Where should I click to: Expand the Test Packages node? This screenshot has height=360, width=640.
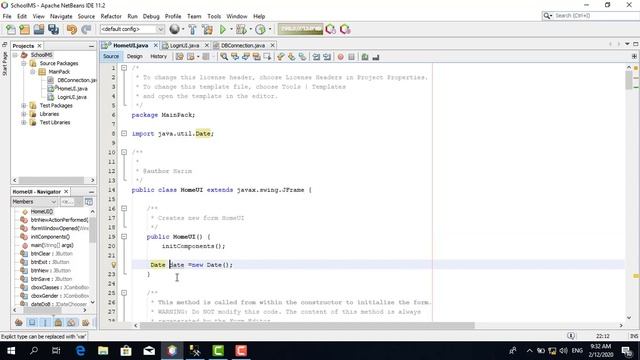tap(24, 106)
